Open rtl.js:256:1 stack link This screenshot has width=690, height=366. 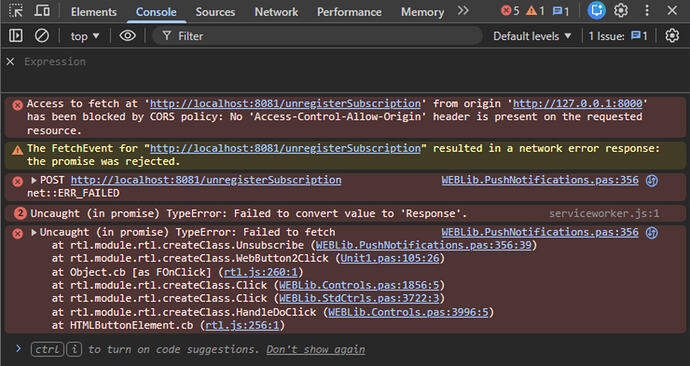(x=242, y=326)
